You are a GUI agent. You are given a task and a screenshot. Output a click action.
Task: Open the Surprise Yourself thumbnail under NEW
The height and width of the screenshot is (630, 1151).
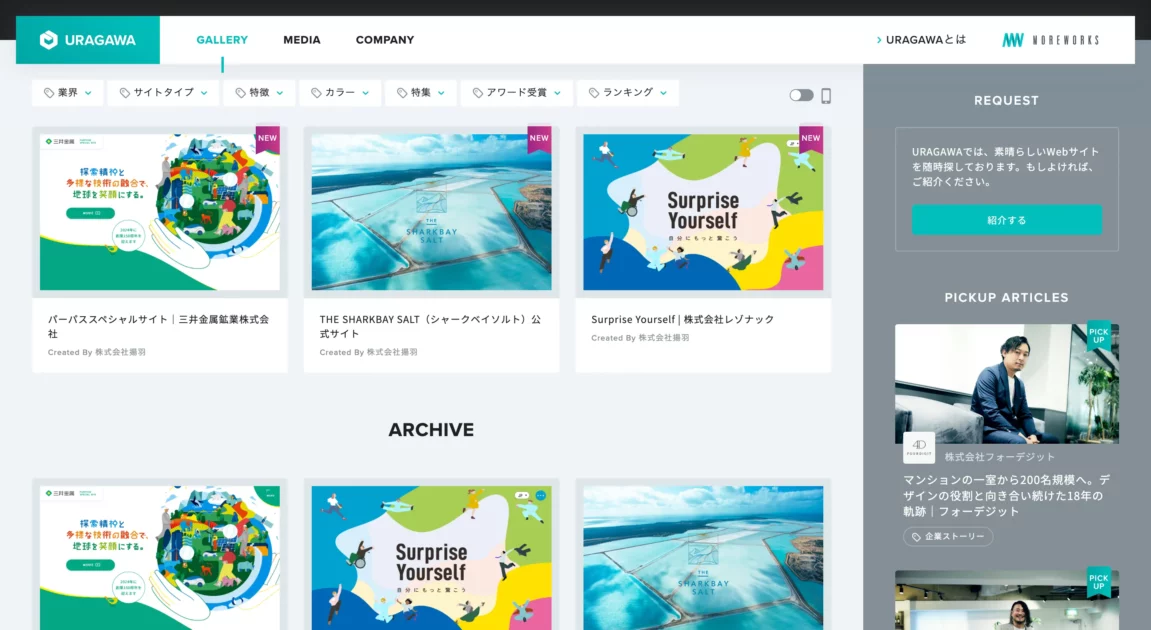click(x=703, y=212)
